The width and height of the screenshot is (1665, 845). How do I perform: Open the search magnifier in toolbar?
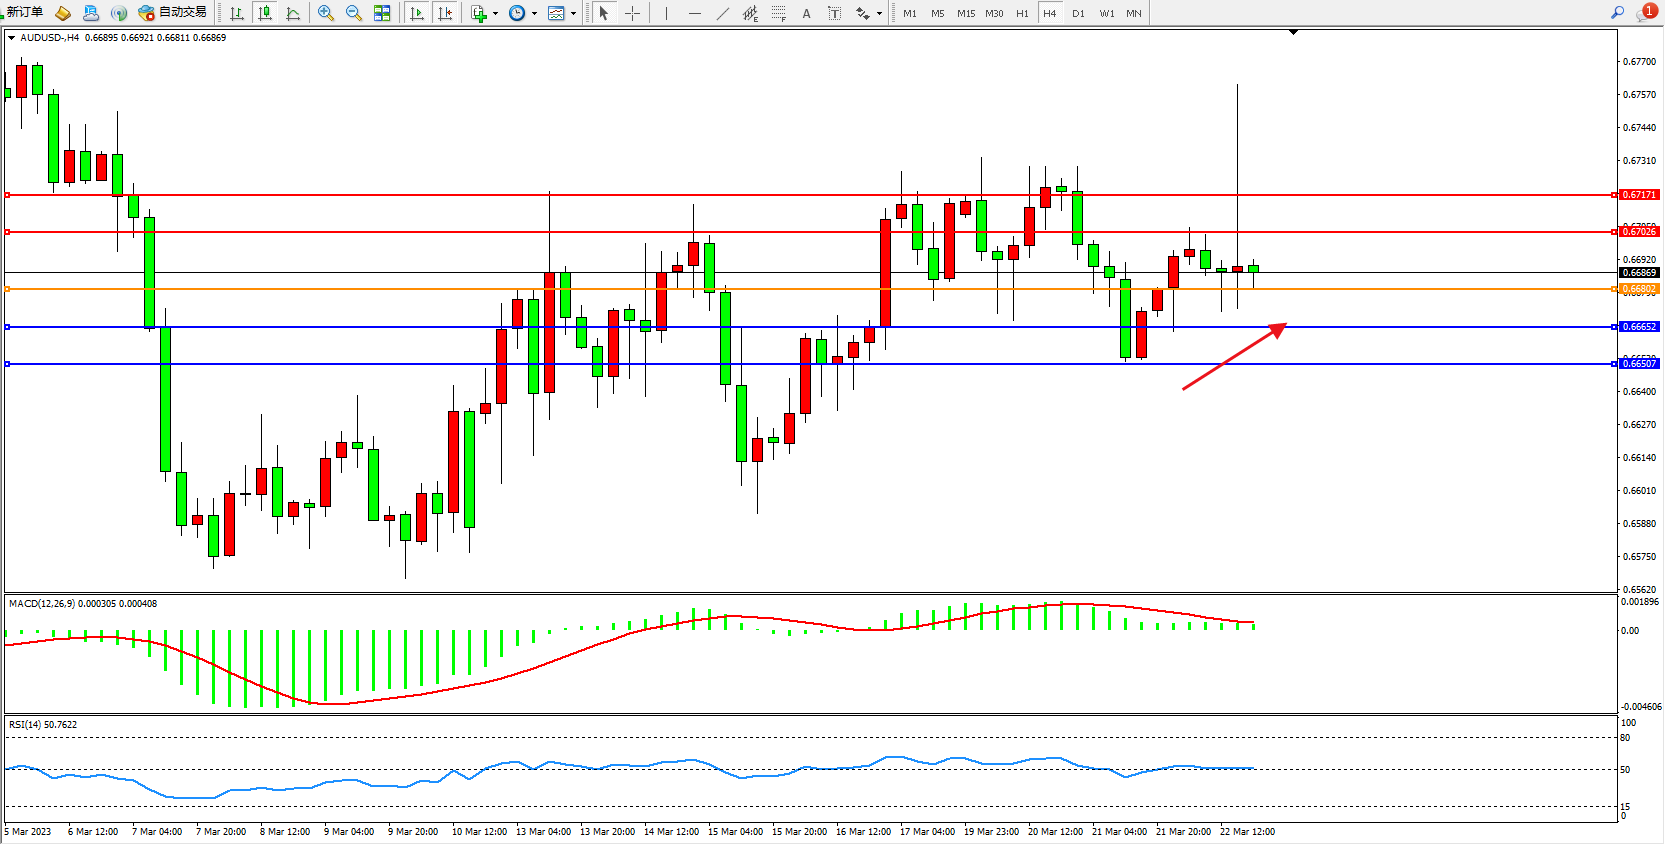click(x=1617, y=13)
